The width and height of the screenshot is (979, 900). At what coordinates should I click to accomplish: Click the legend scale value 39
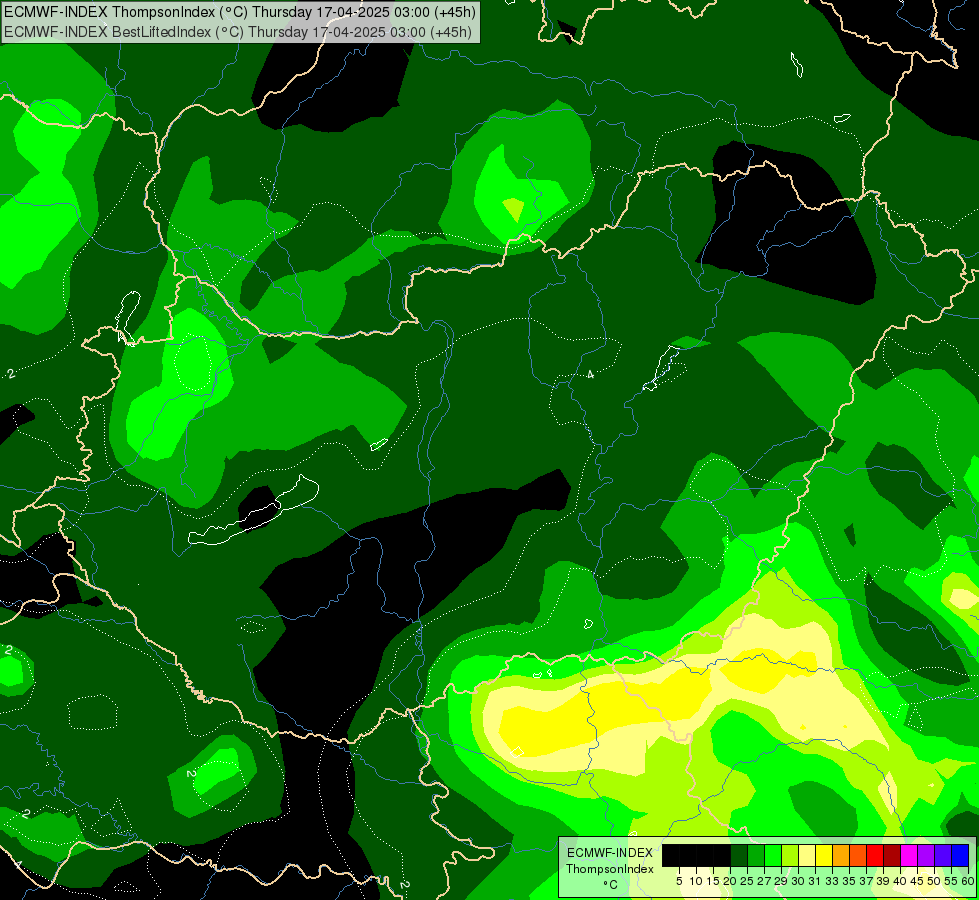(883, 881)
